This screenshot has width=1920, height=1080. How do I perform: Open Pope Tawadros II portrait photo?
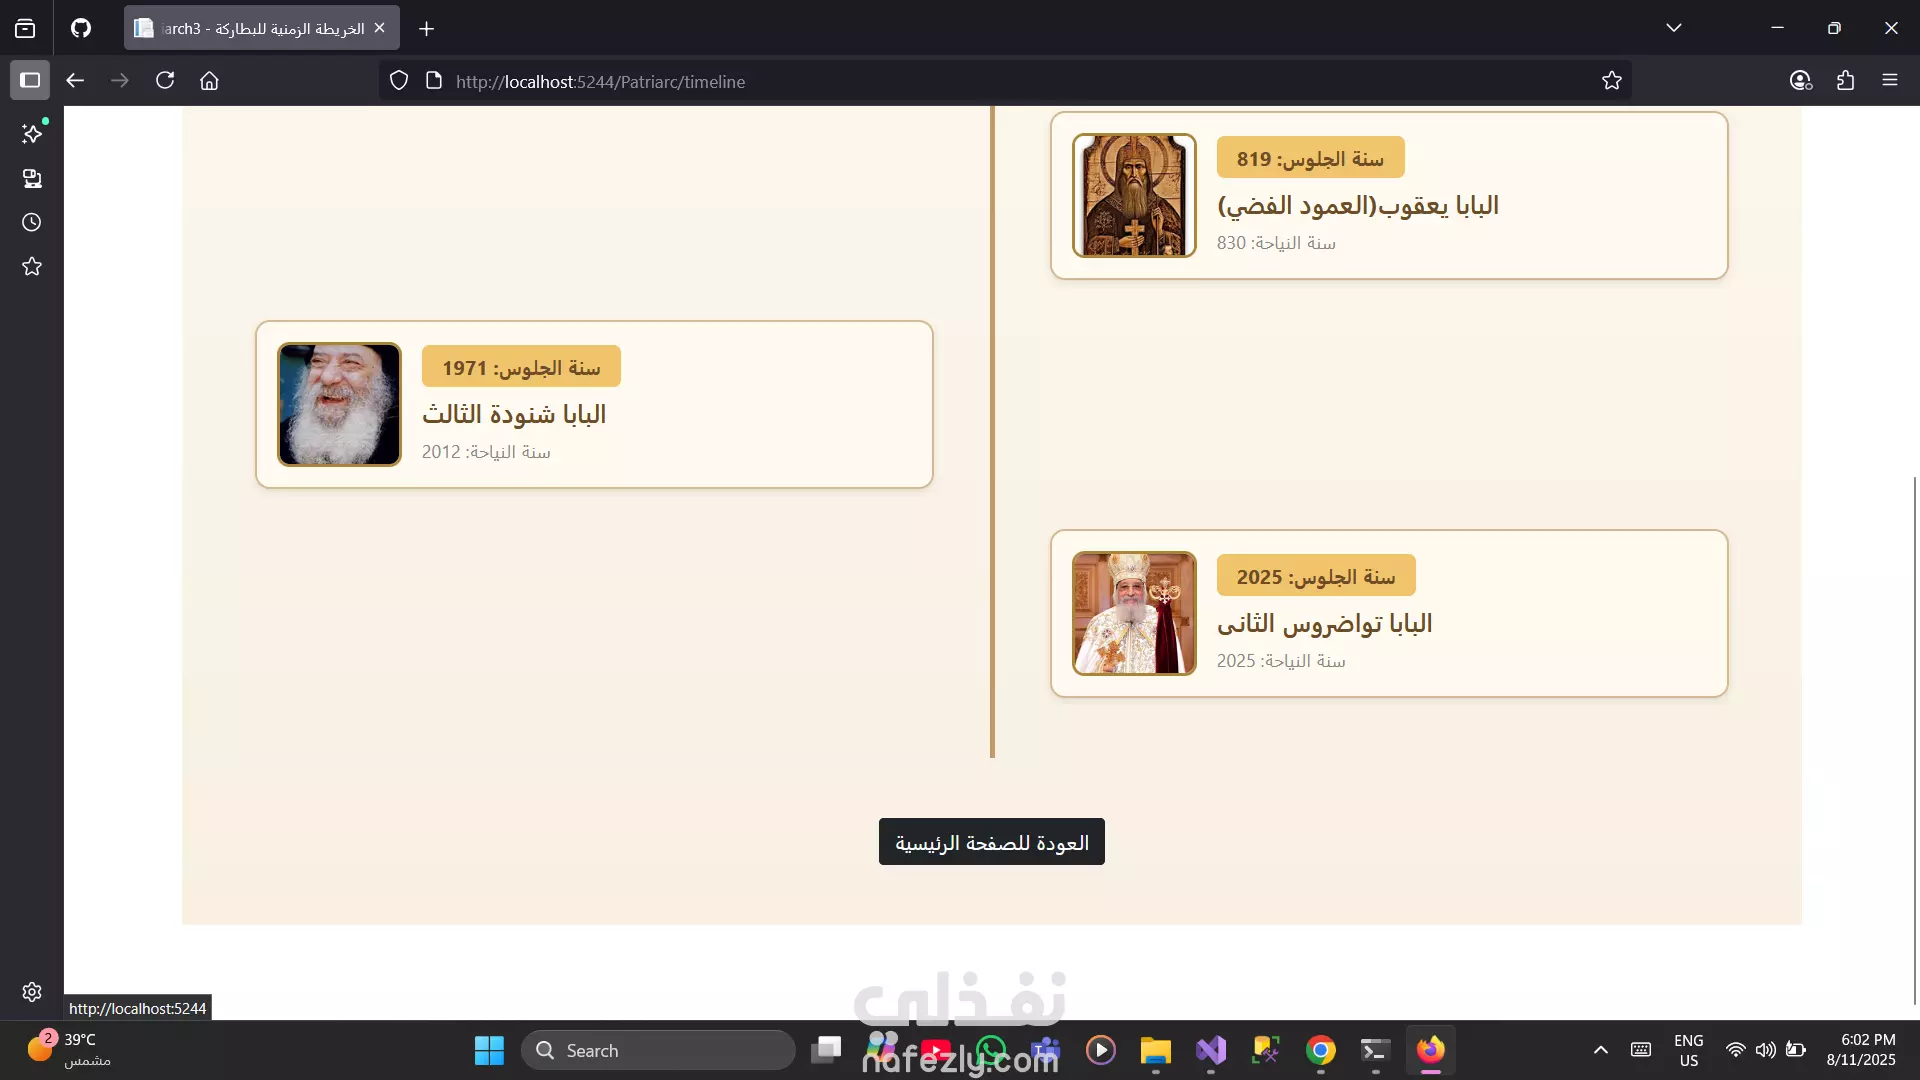(1134, 613)
